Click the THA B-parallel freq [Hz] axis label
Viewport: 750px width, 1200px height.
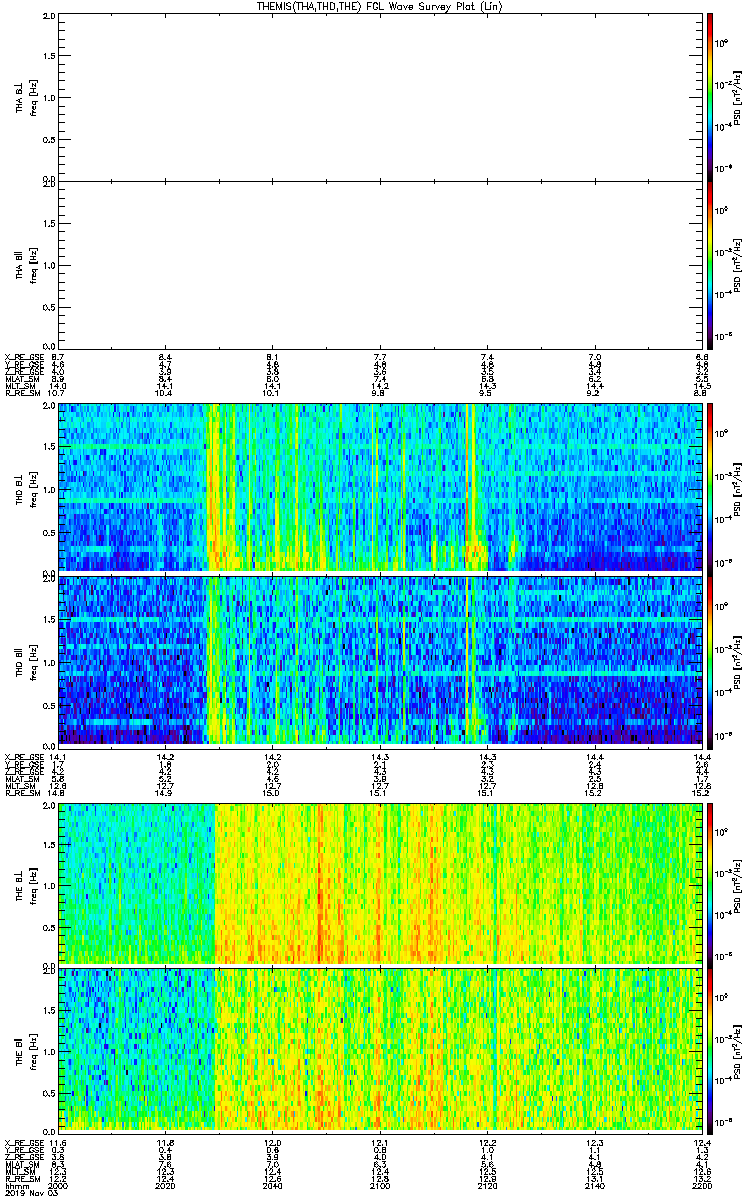pos(33,264)
